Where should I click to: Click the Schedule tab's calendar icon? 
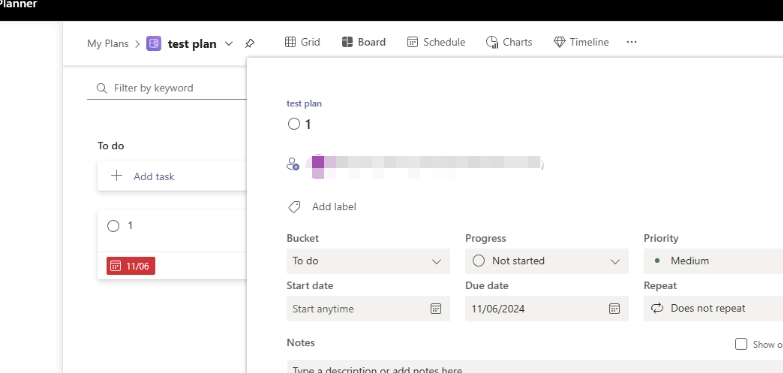[x=412, y=42]
